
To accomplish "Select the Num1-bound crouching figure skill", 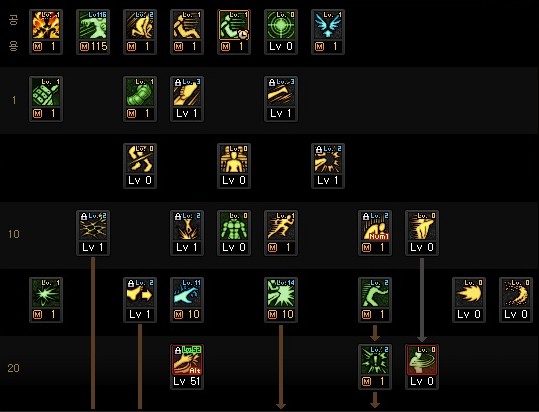I will pyautogui.click(x=375, y=226).
